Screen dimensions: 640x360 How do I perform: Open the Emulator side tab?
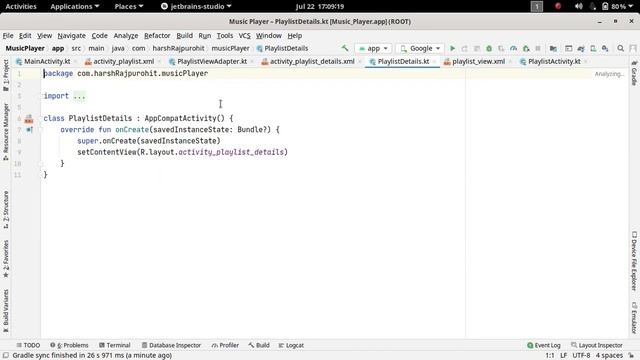(634, 318)
